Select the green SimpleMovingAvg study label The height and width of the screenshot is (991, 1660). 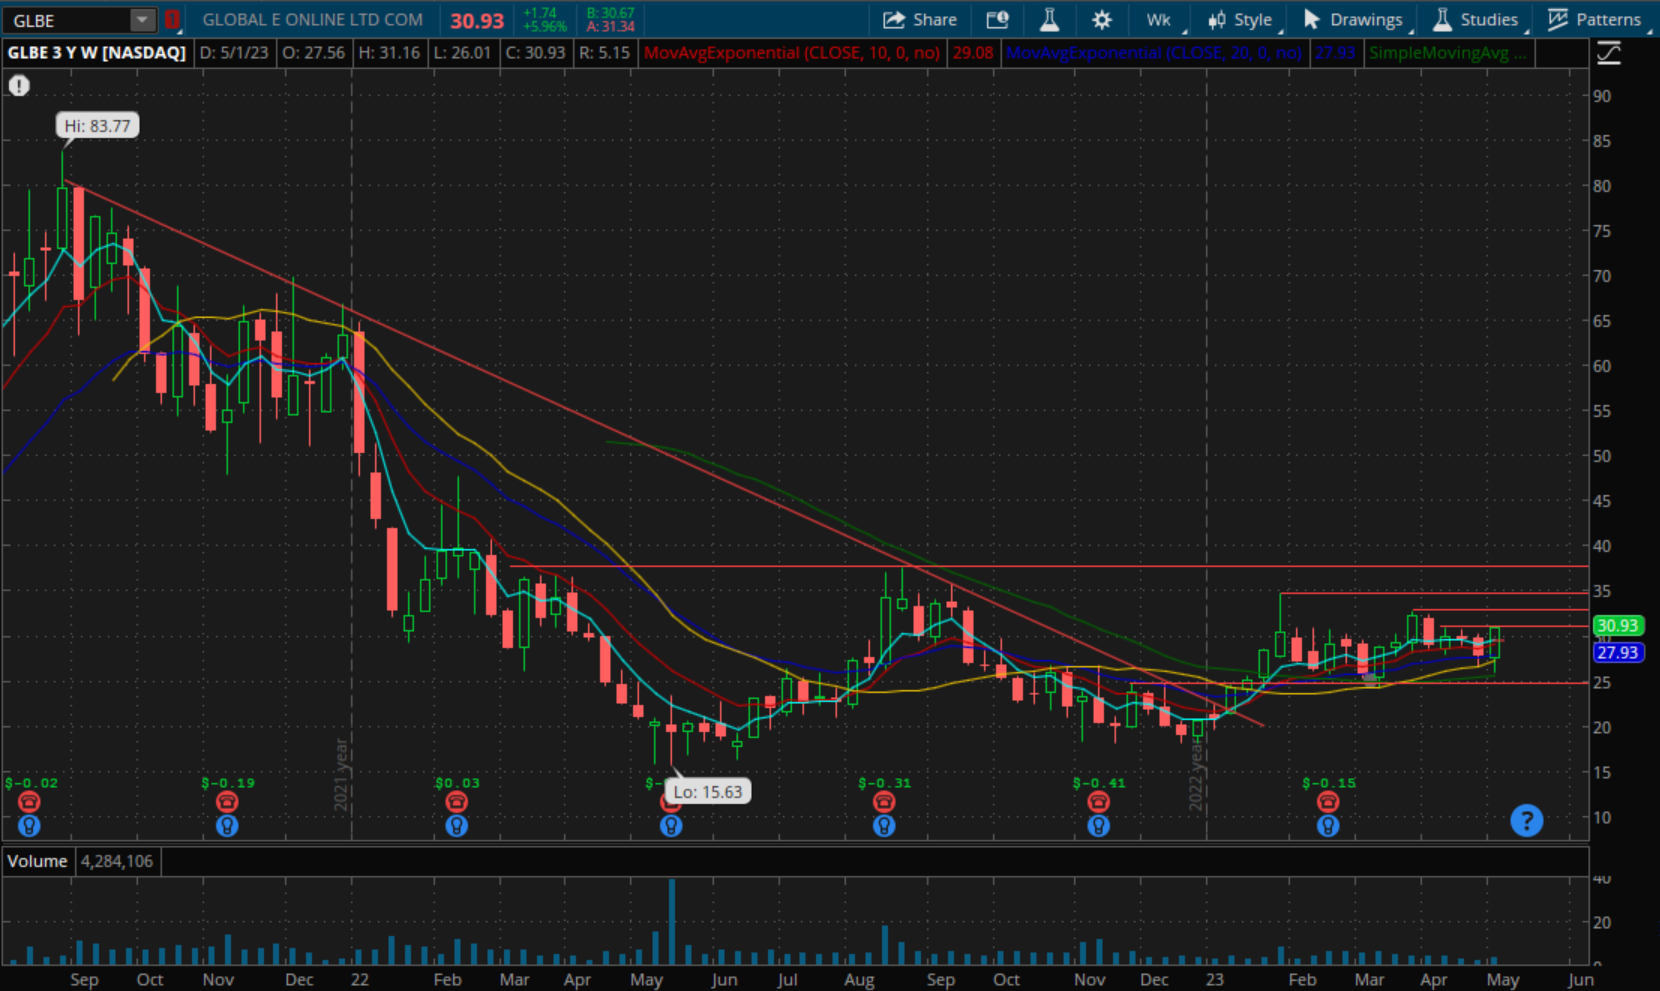[1448, 53]
